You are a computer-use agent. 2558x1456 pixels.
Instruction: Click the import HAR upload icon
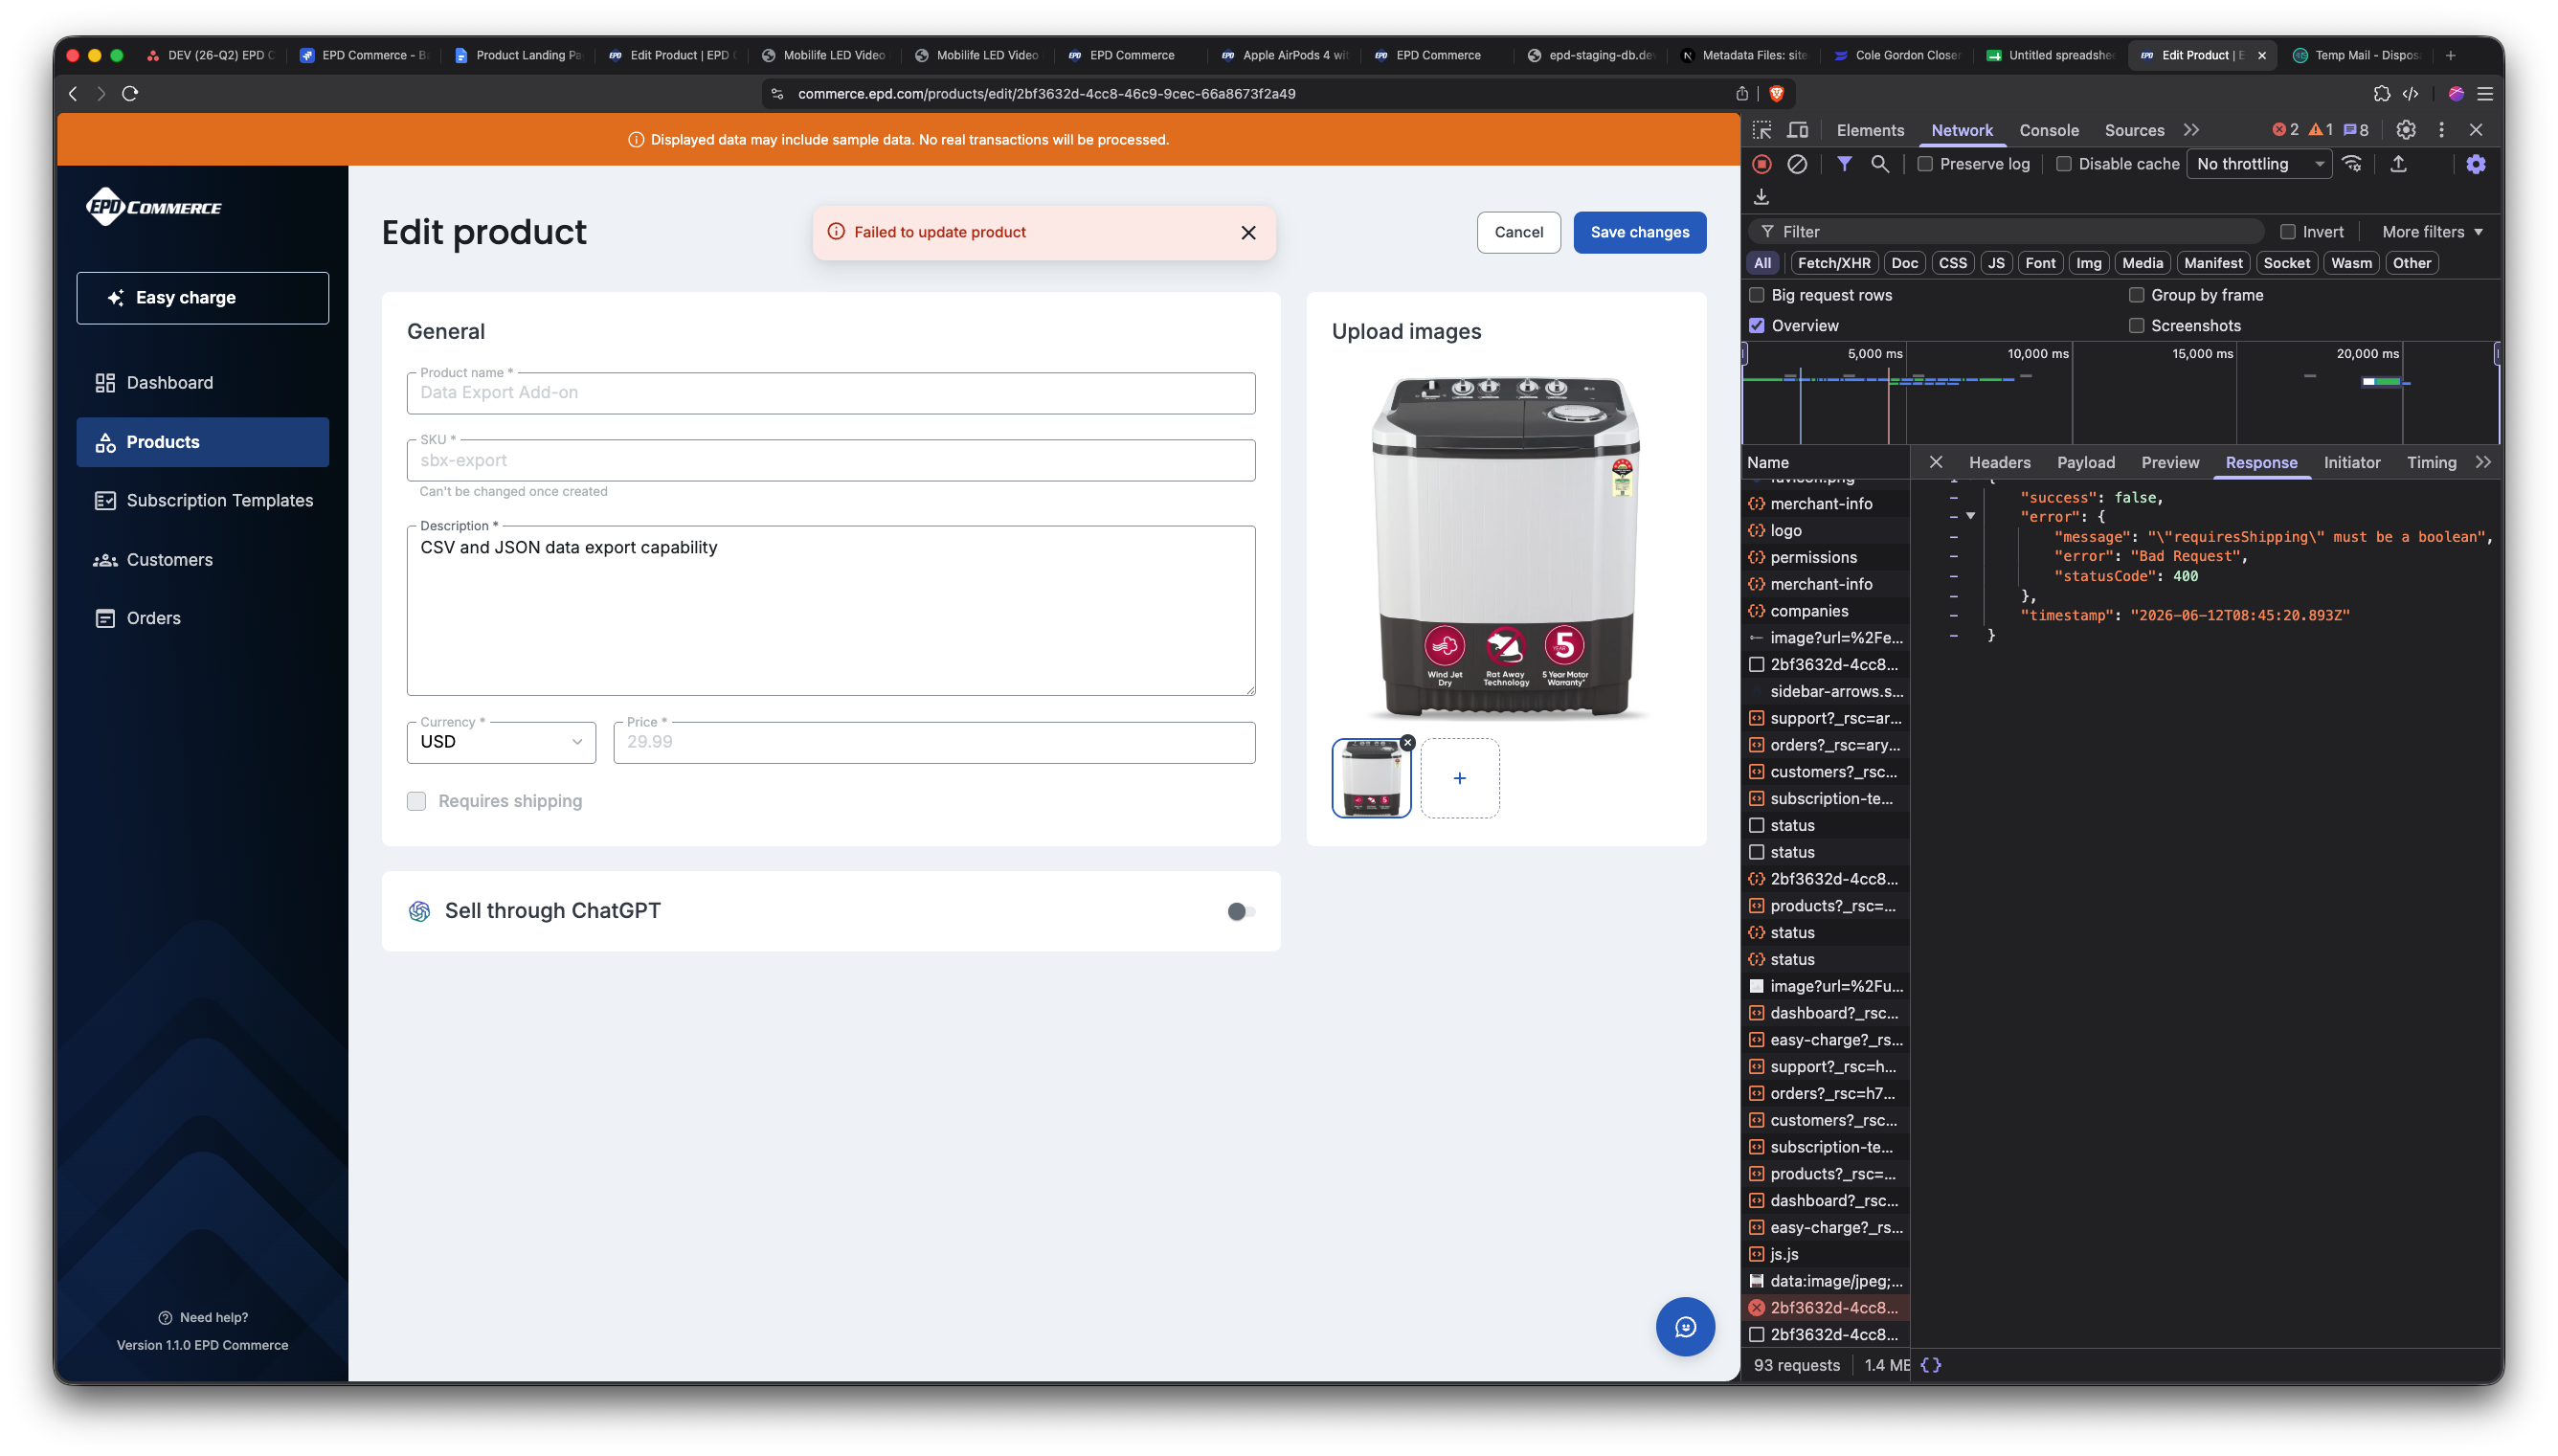(2398, 164)
